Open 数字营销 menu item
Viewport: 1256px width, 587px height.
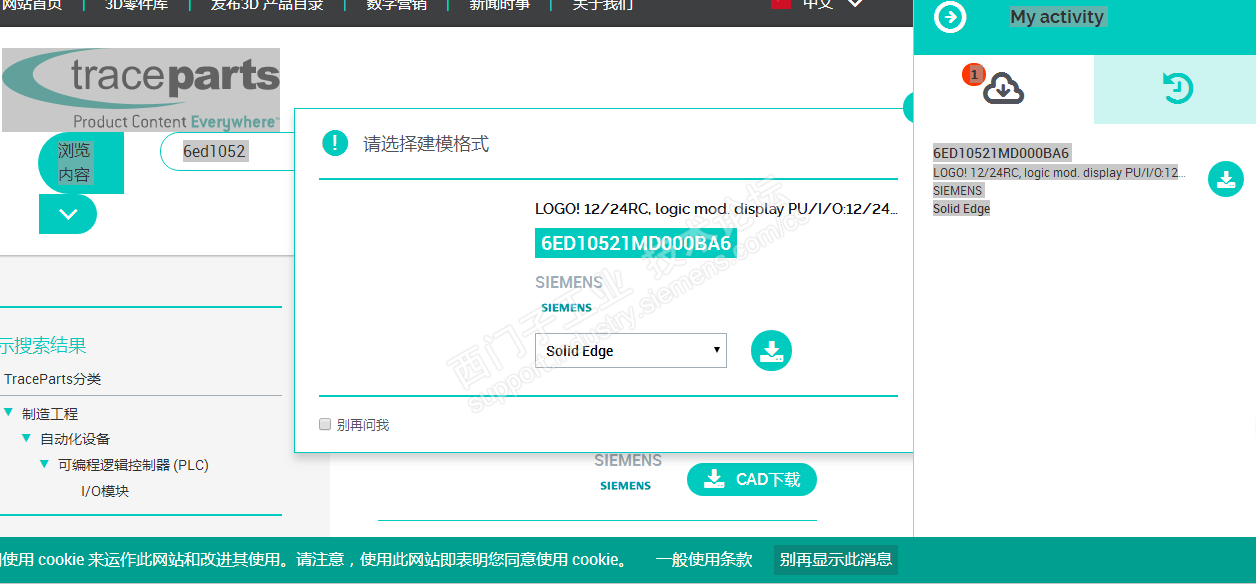coord(397,5)
